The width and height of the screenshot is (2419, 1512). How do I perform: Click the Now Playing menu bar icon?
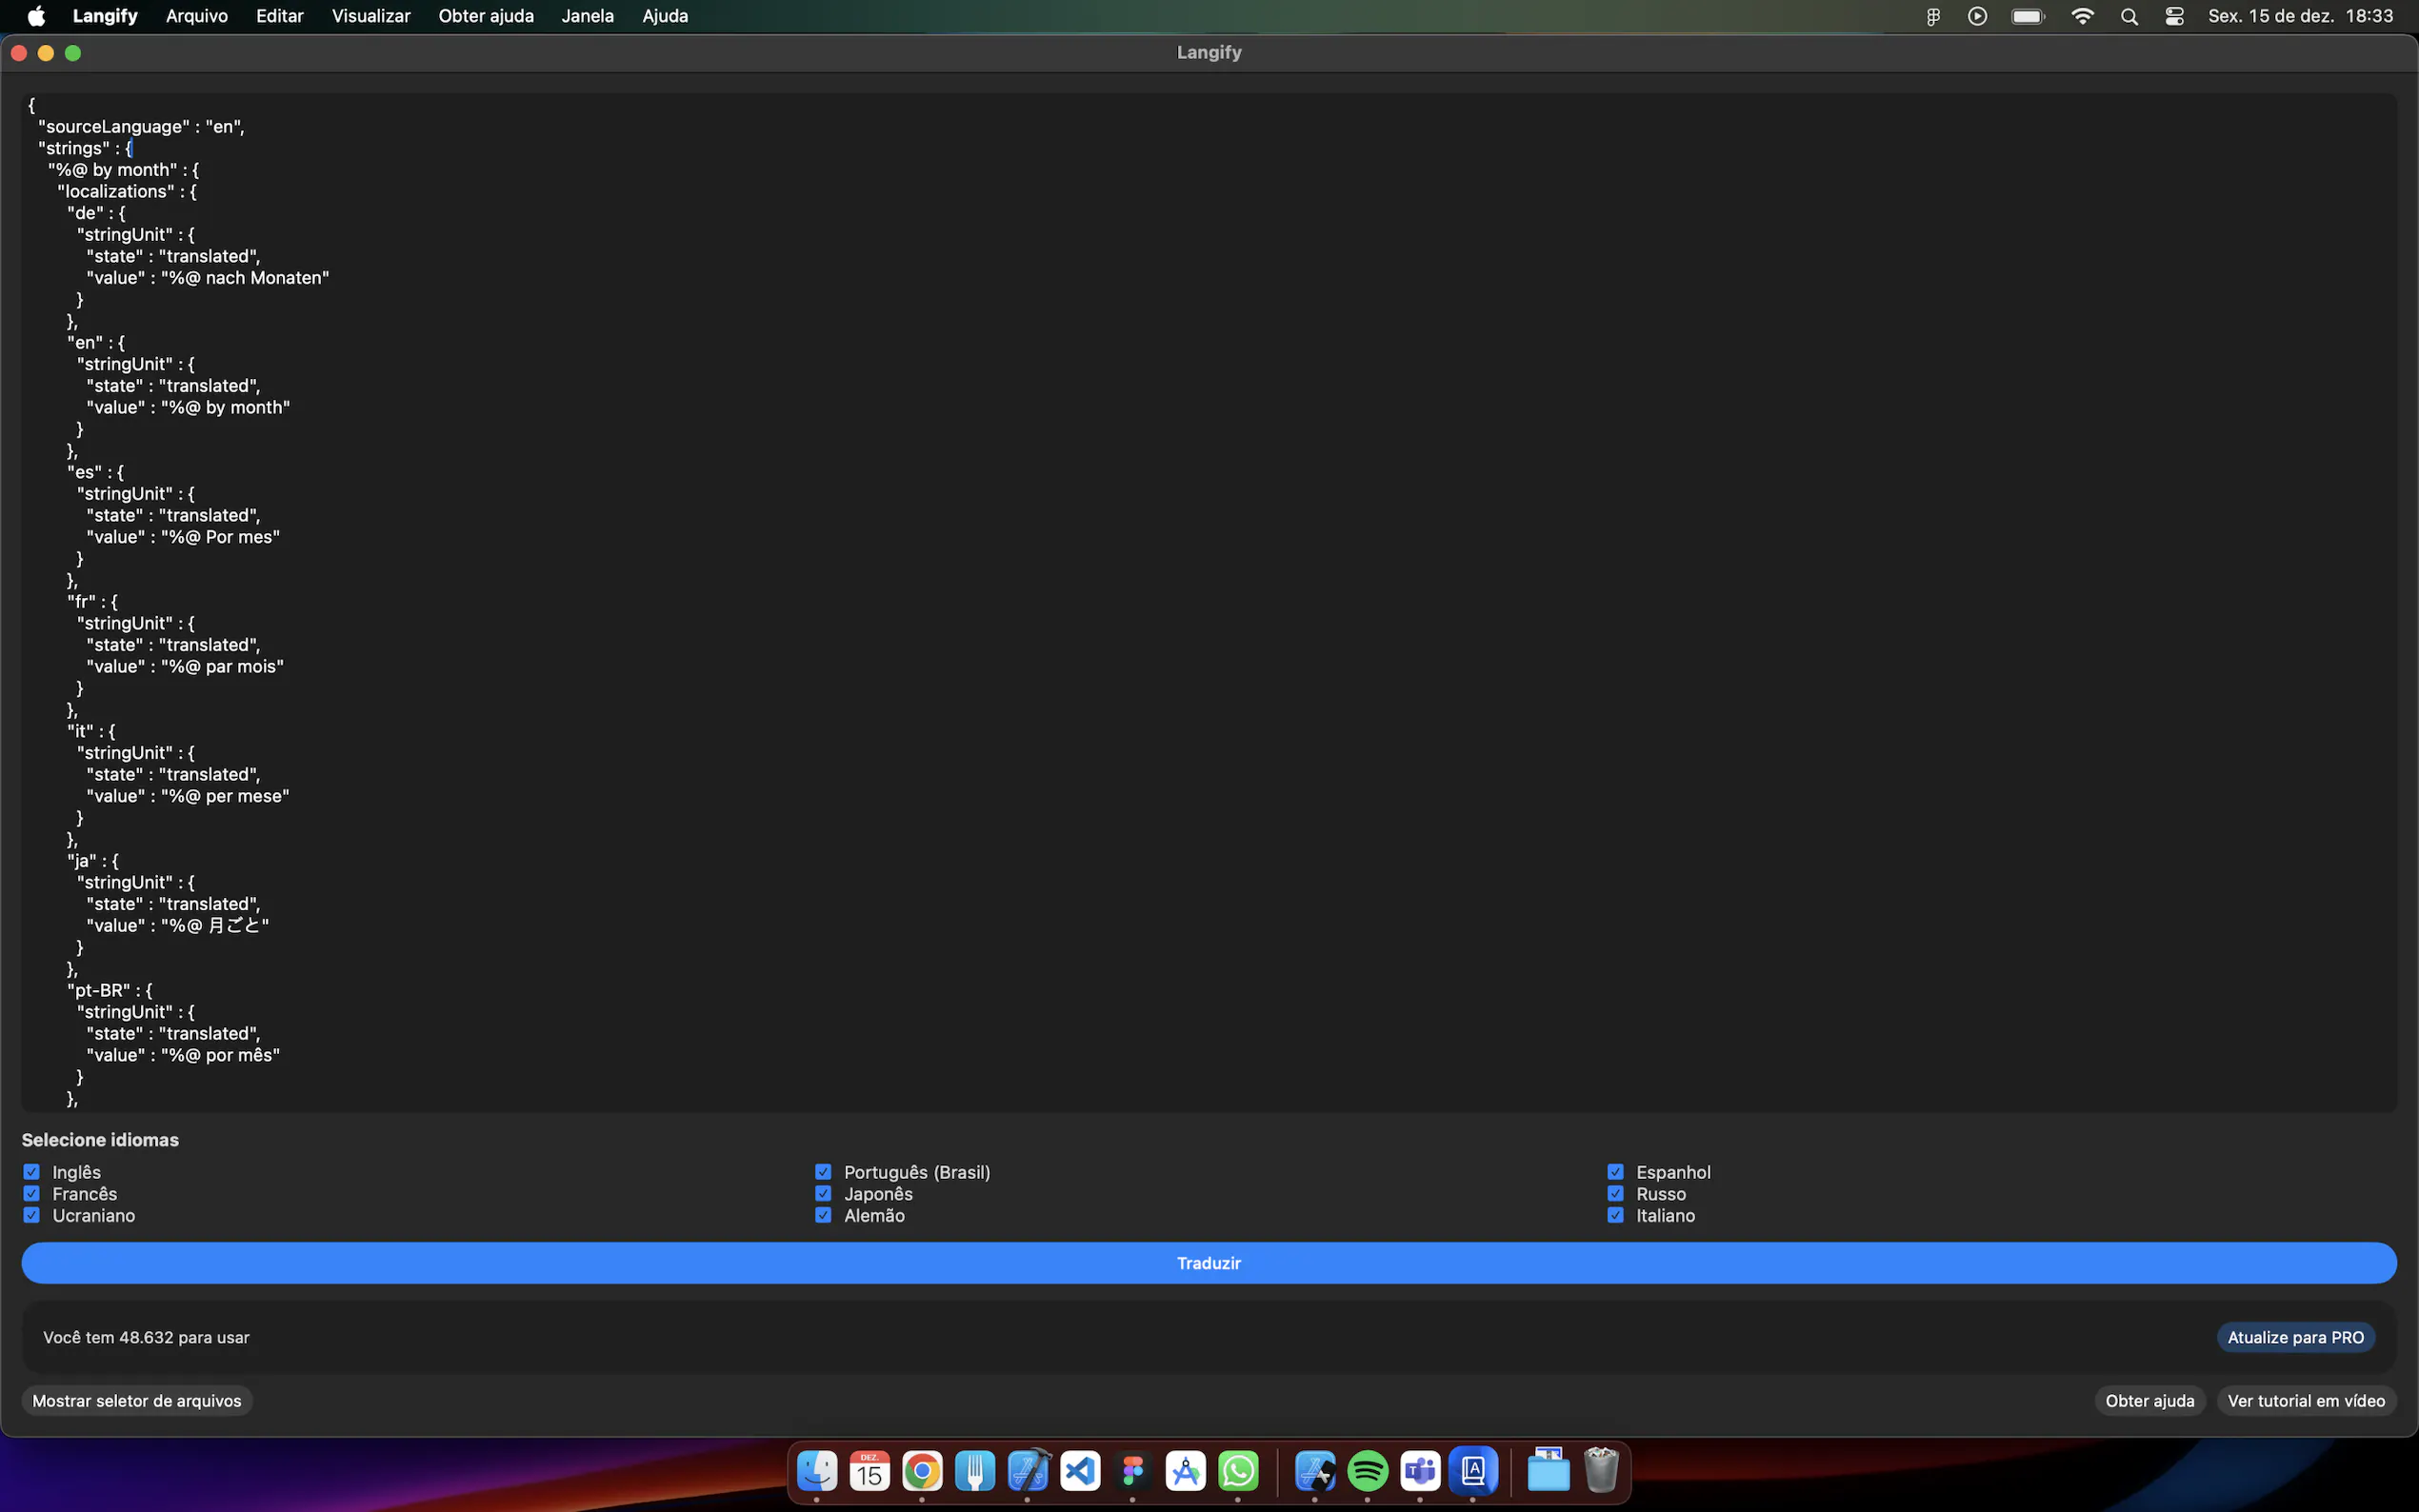1978,16
